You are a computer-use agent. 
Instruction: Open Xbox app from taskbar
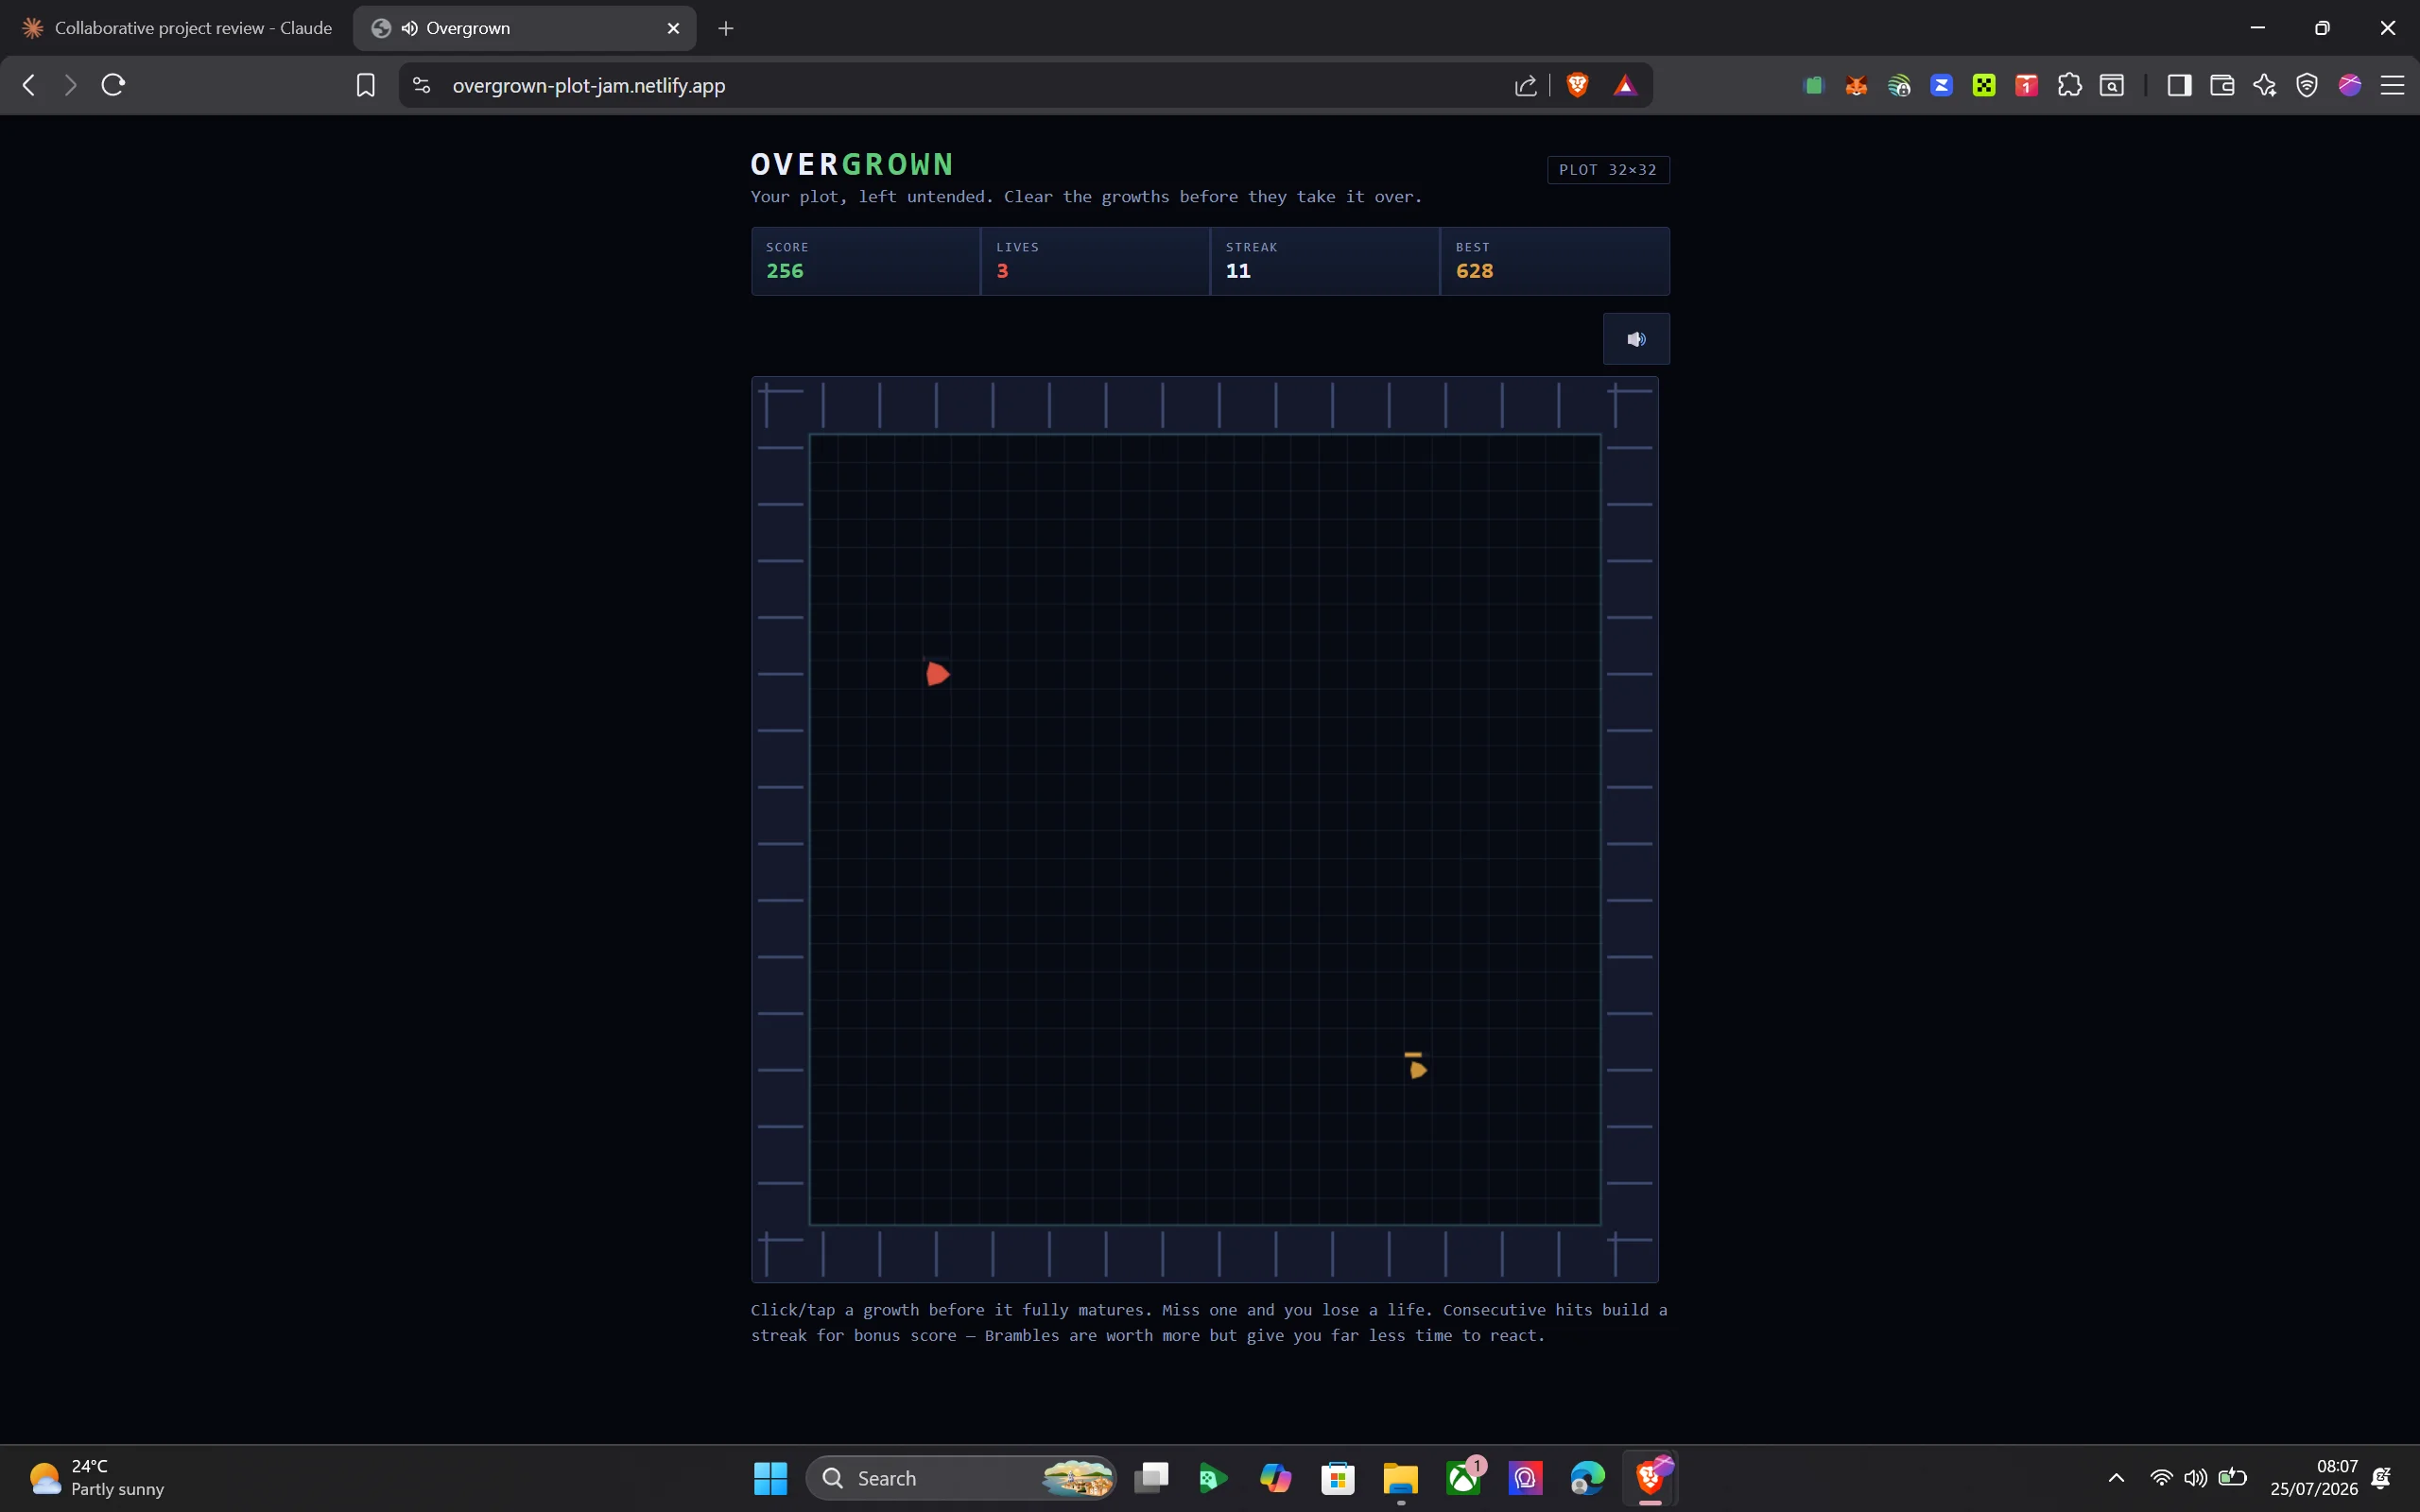tap(1464, 1478)
